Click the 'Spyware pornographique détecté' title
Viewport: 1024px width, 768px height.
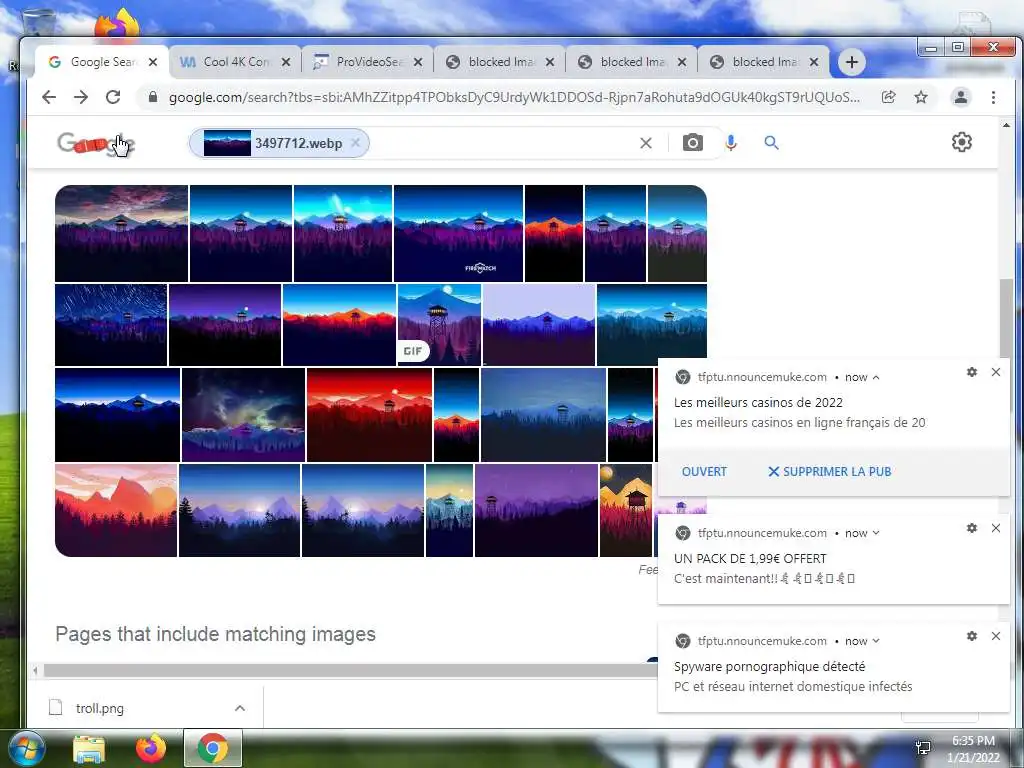tap(769, 666)
